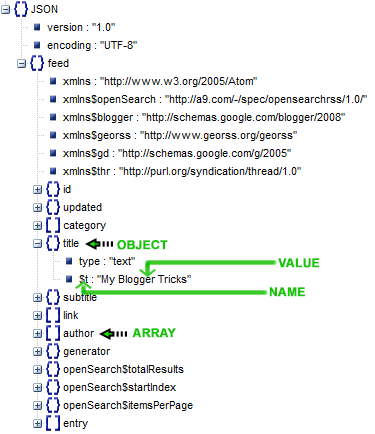
Task: Select the version : "1.0" row
Action: [81, 27]
